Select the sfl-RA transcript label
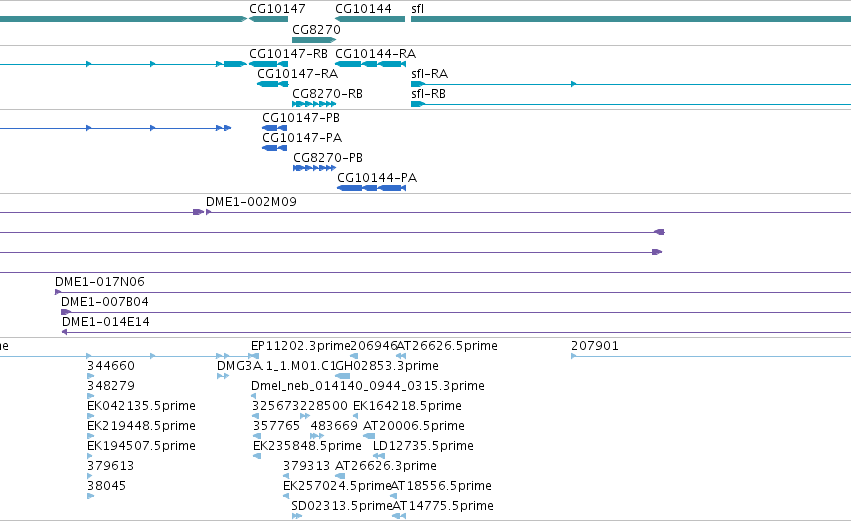 (x=429, y=74)
